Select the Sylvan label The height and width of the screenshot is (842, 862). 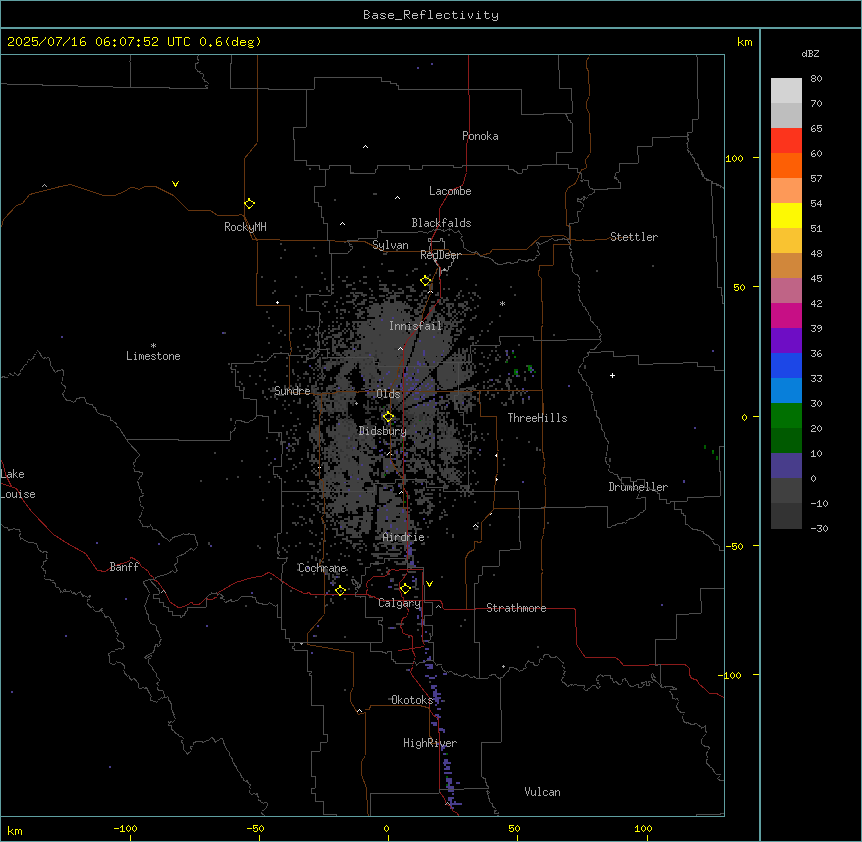[390, 245]
